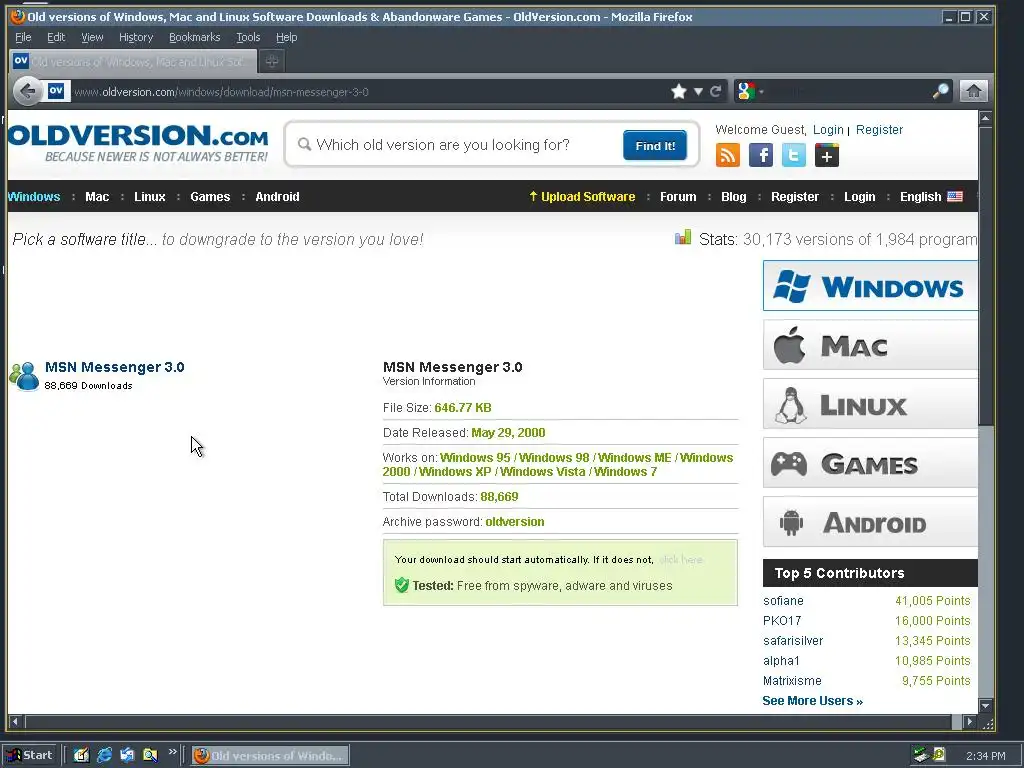
Task: Open the Linux link in the navigation bar
Action: pos(150,197)
